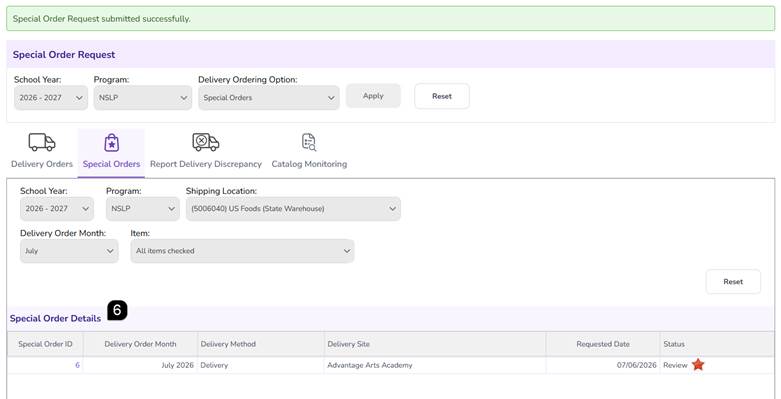Image resolution: width=781 pixels, height=399 pixels.
Task: Click the Requested Date column header
Action: click(x=603, y=344)
